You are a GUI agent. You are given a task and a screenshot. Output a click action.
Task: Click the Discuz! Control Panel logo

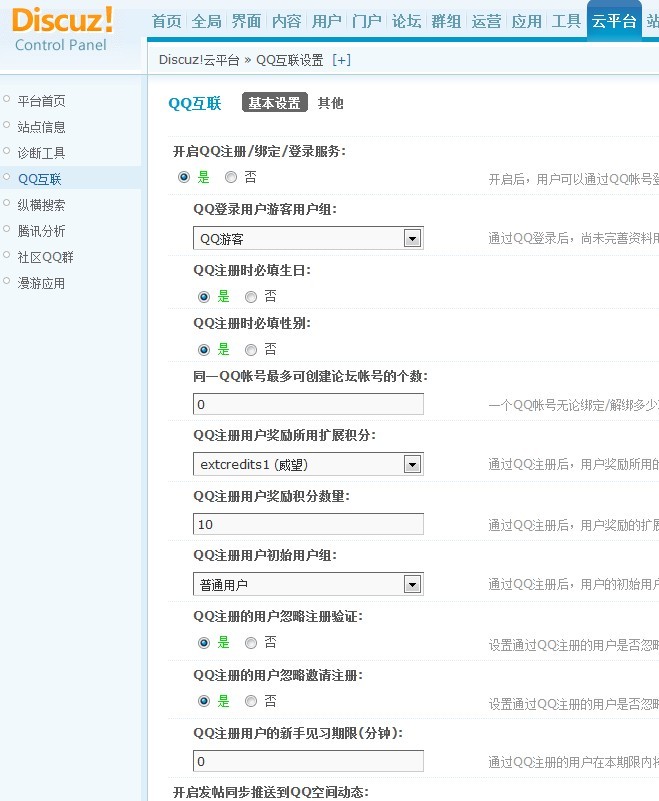point(62,30)
